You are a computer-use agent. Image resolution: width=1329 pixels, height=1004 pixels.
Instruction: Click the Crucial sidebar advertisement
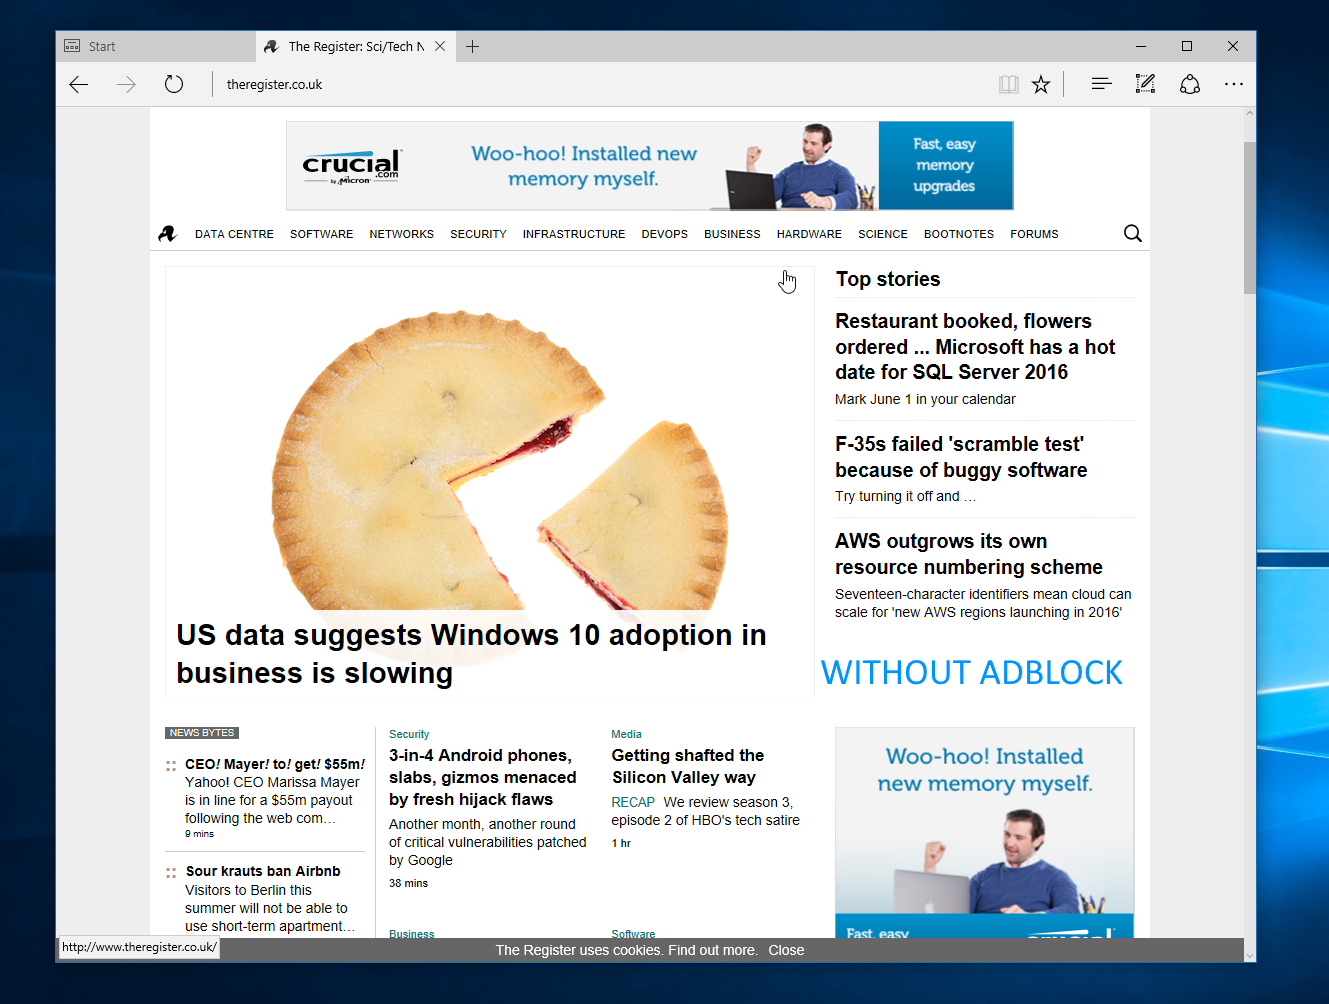coord(985,833)
